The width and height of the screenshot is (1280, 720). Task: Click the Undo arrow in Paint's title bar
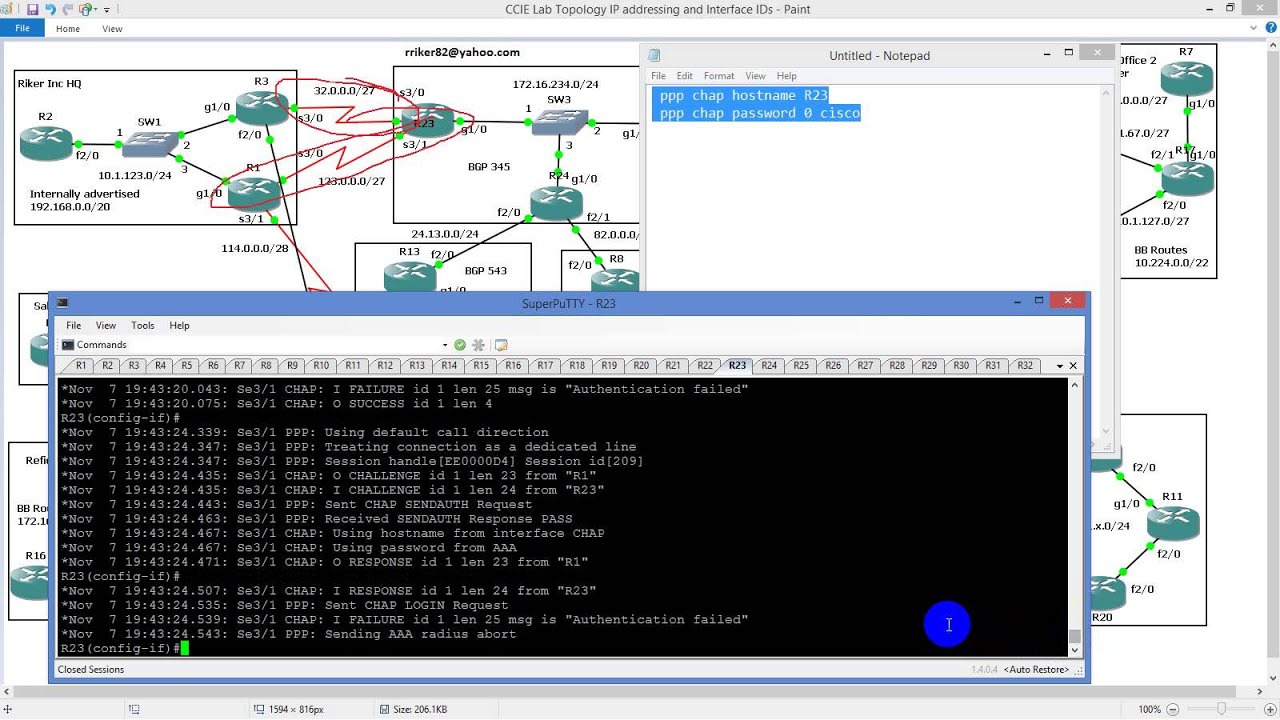click(x=52, y=9)
